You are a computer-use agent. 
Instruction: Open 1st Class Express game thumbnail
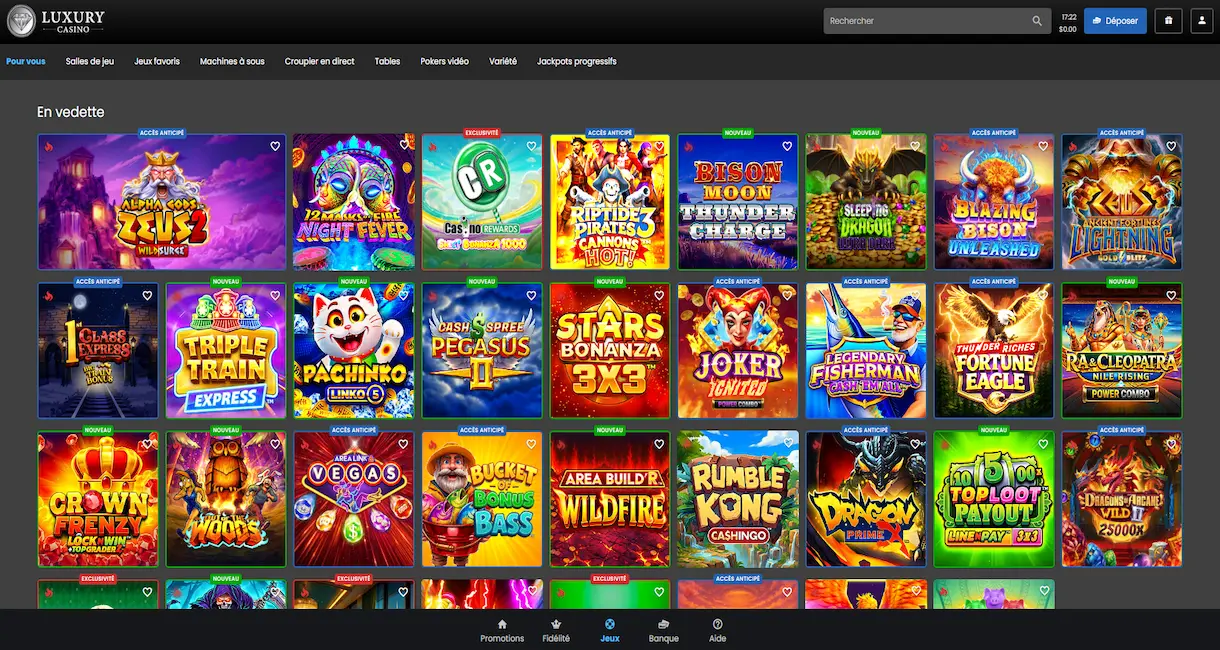coord(98,351)
